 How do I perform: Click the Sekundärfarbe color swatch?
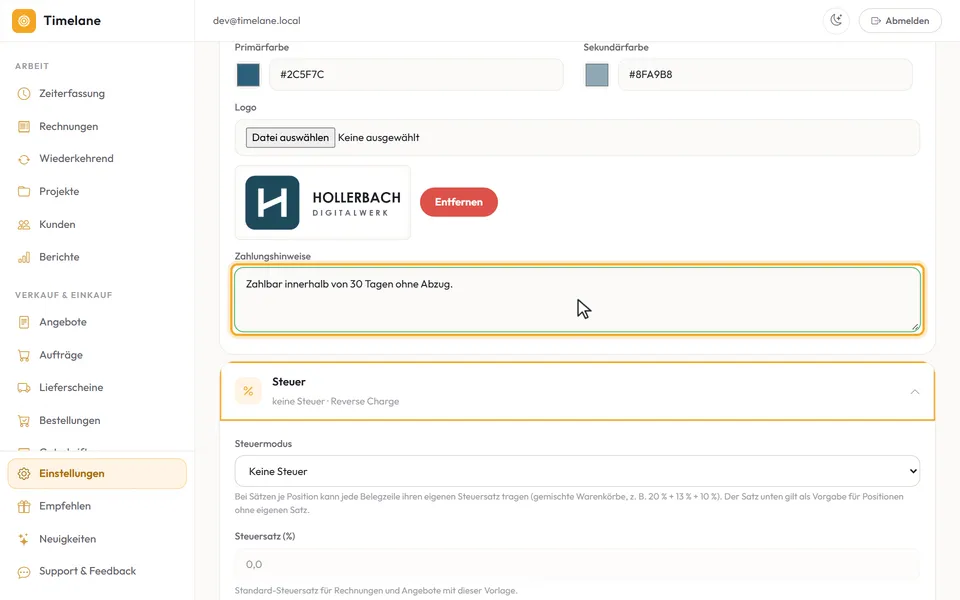pyautogui.click(x=596, y=75)
